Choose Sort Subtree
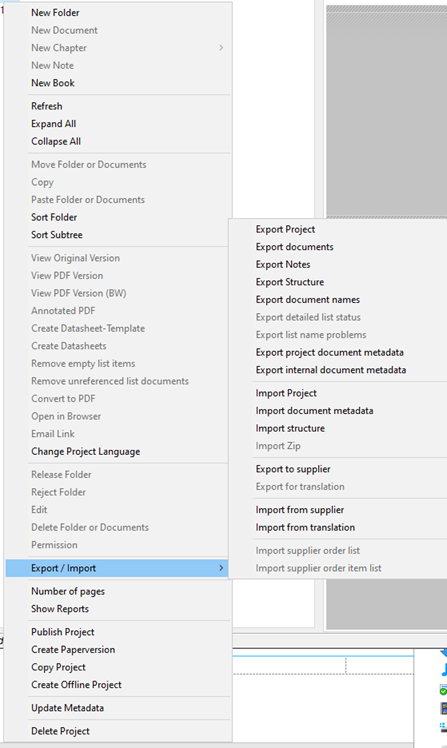Screen dimensions: 447x748 [57, 235]
